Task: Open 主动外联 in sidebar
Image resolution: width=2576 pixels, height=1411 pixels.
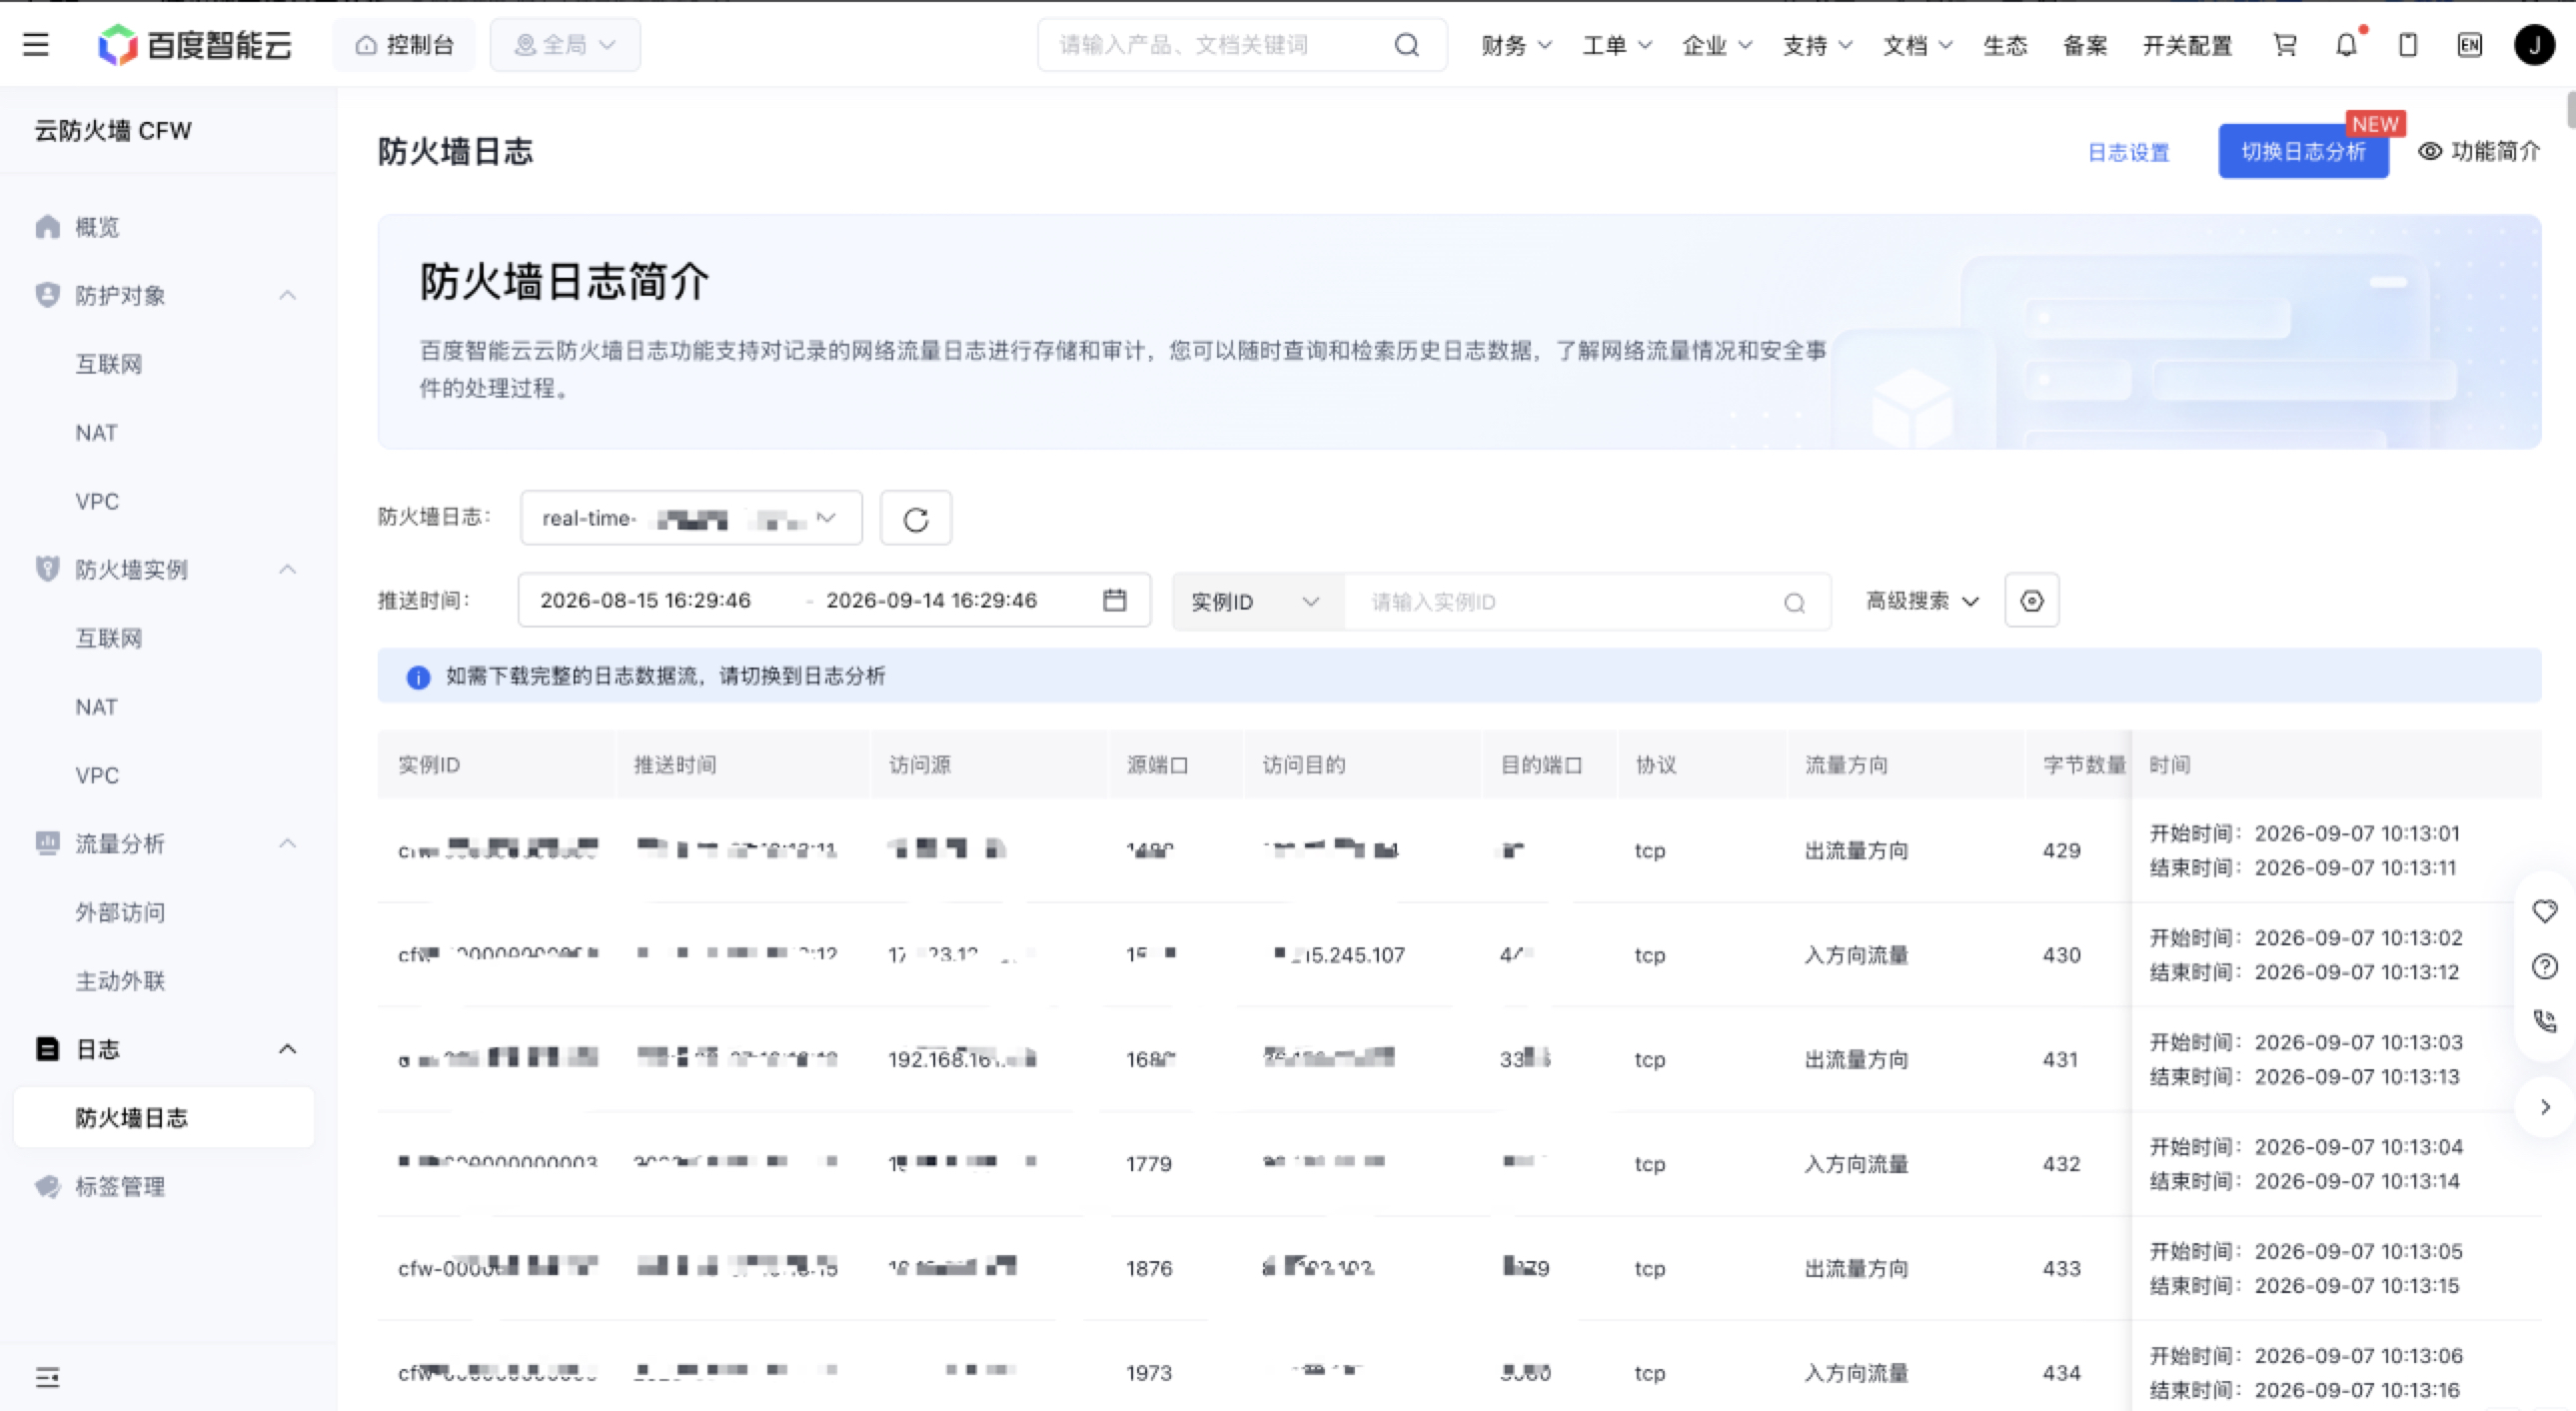Action: 120,981
